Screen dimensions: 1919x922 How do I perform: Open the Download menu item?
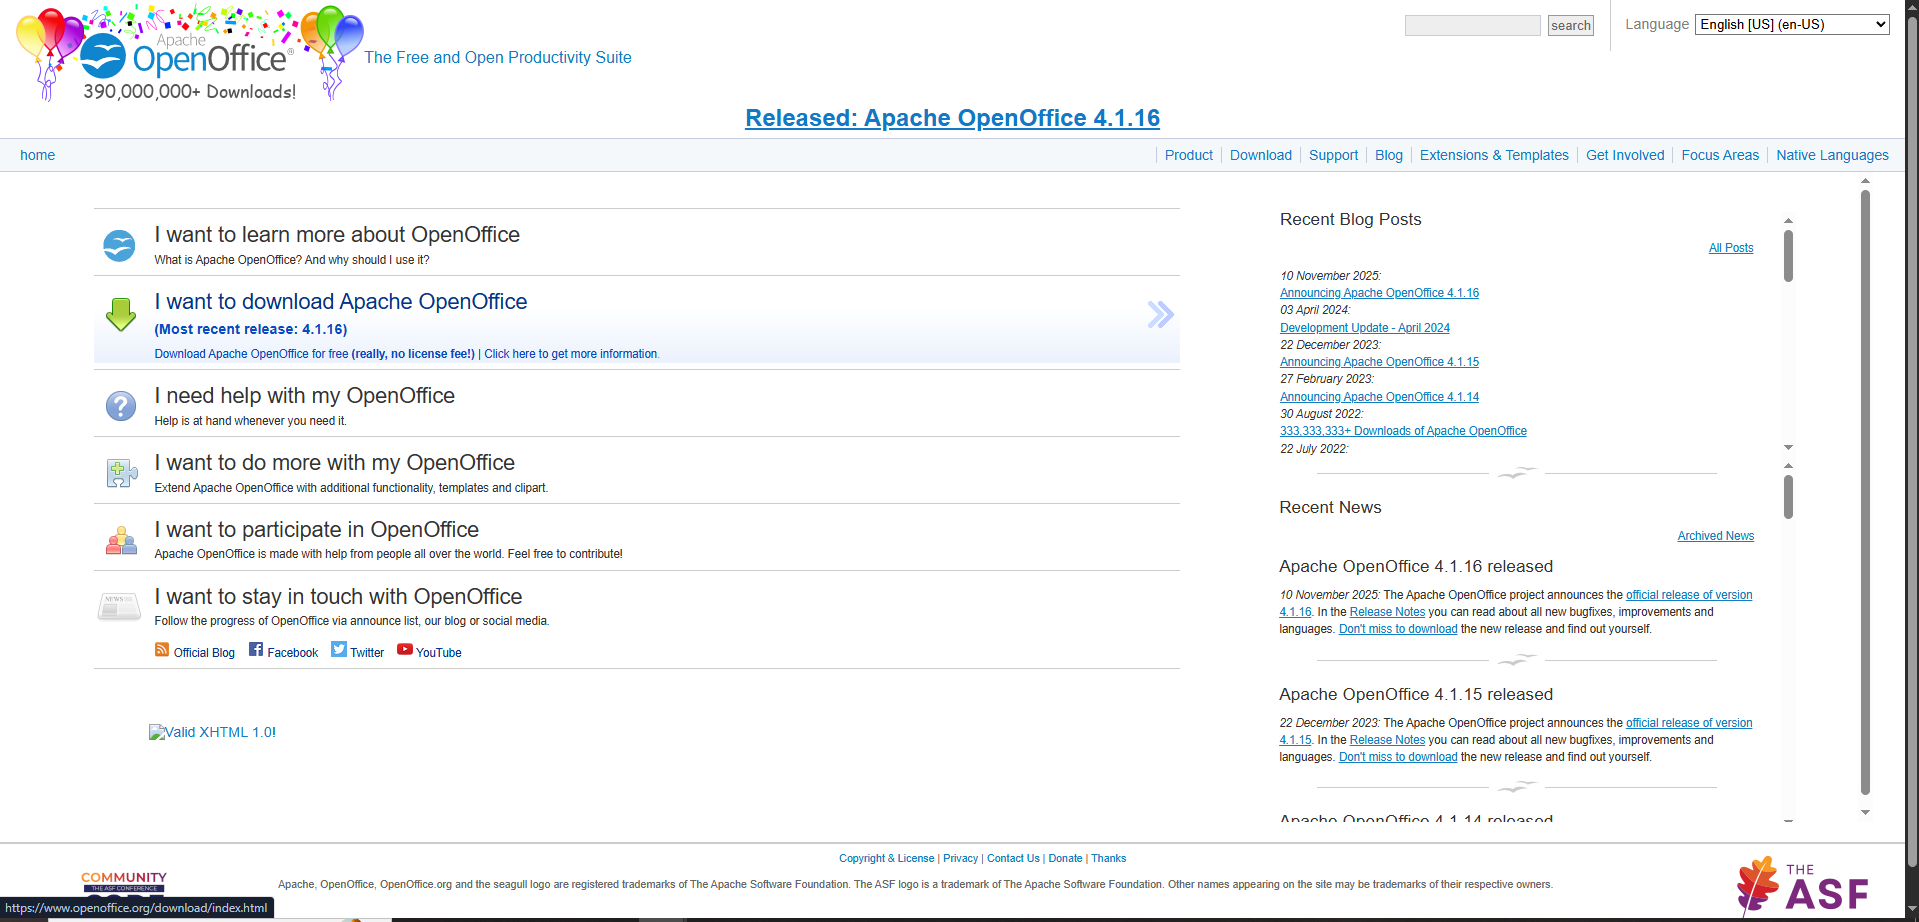(x=1260, y=155)
